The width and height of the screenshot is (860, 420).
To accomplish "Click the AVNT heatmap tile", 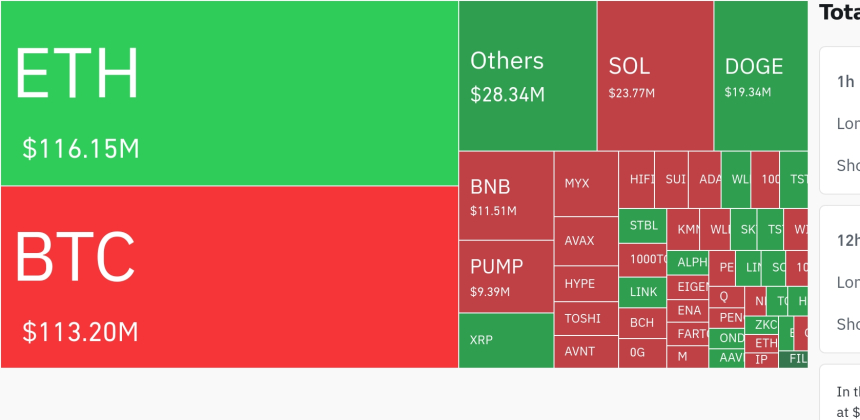I will coord(585,352).
